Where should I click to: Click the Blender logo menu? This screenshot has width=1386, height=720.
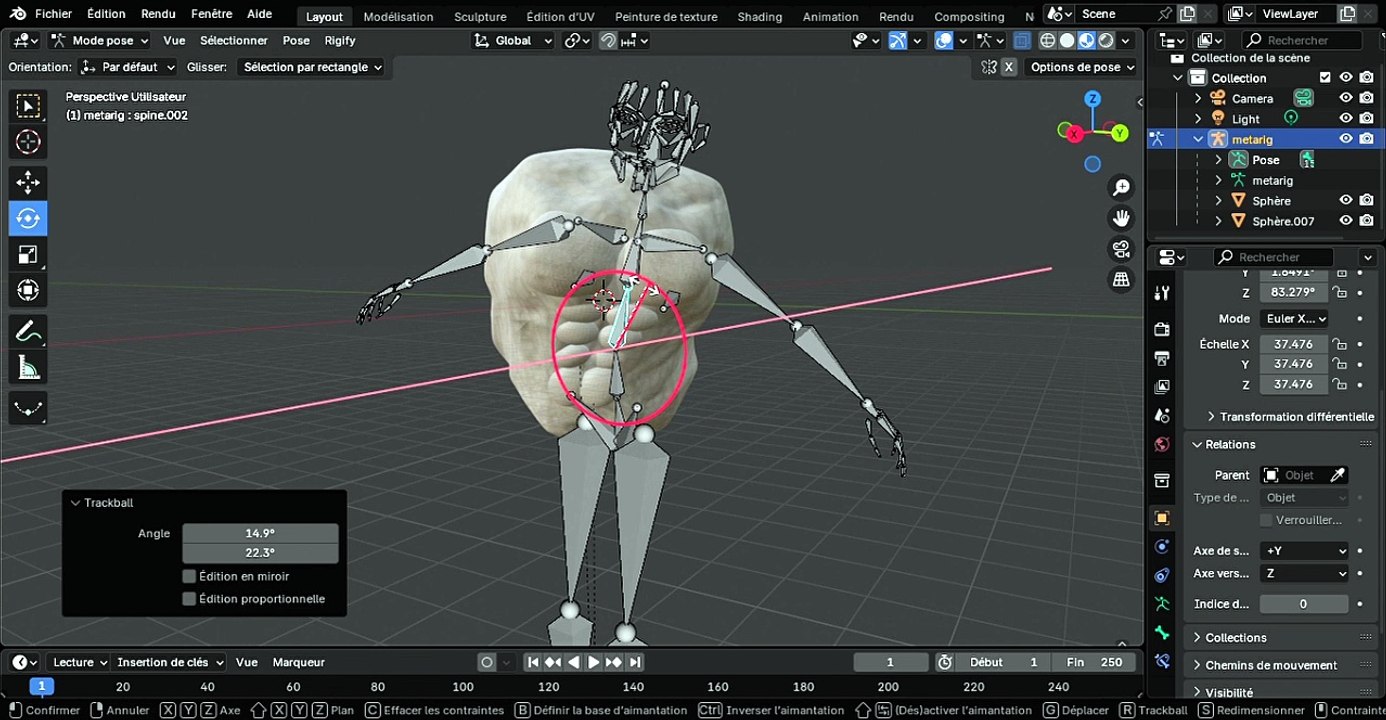(x=18, y=14)
